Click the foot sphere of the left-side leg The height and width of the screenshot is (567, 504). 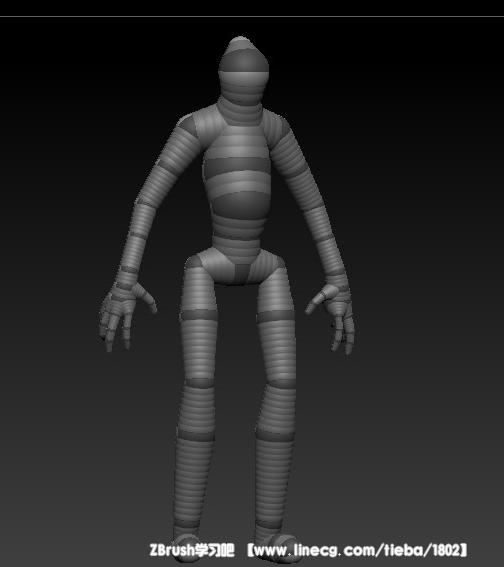pyautogui.click(x=188, y=547)
